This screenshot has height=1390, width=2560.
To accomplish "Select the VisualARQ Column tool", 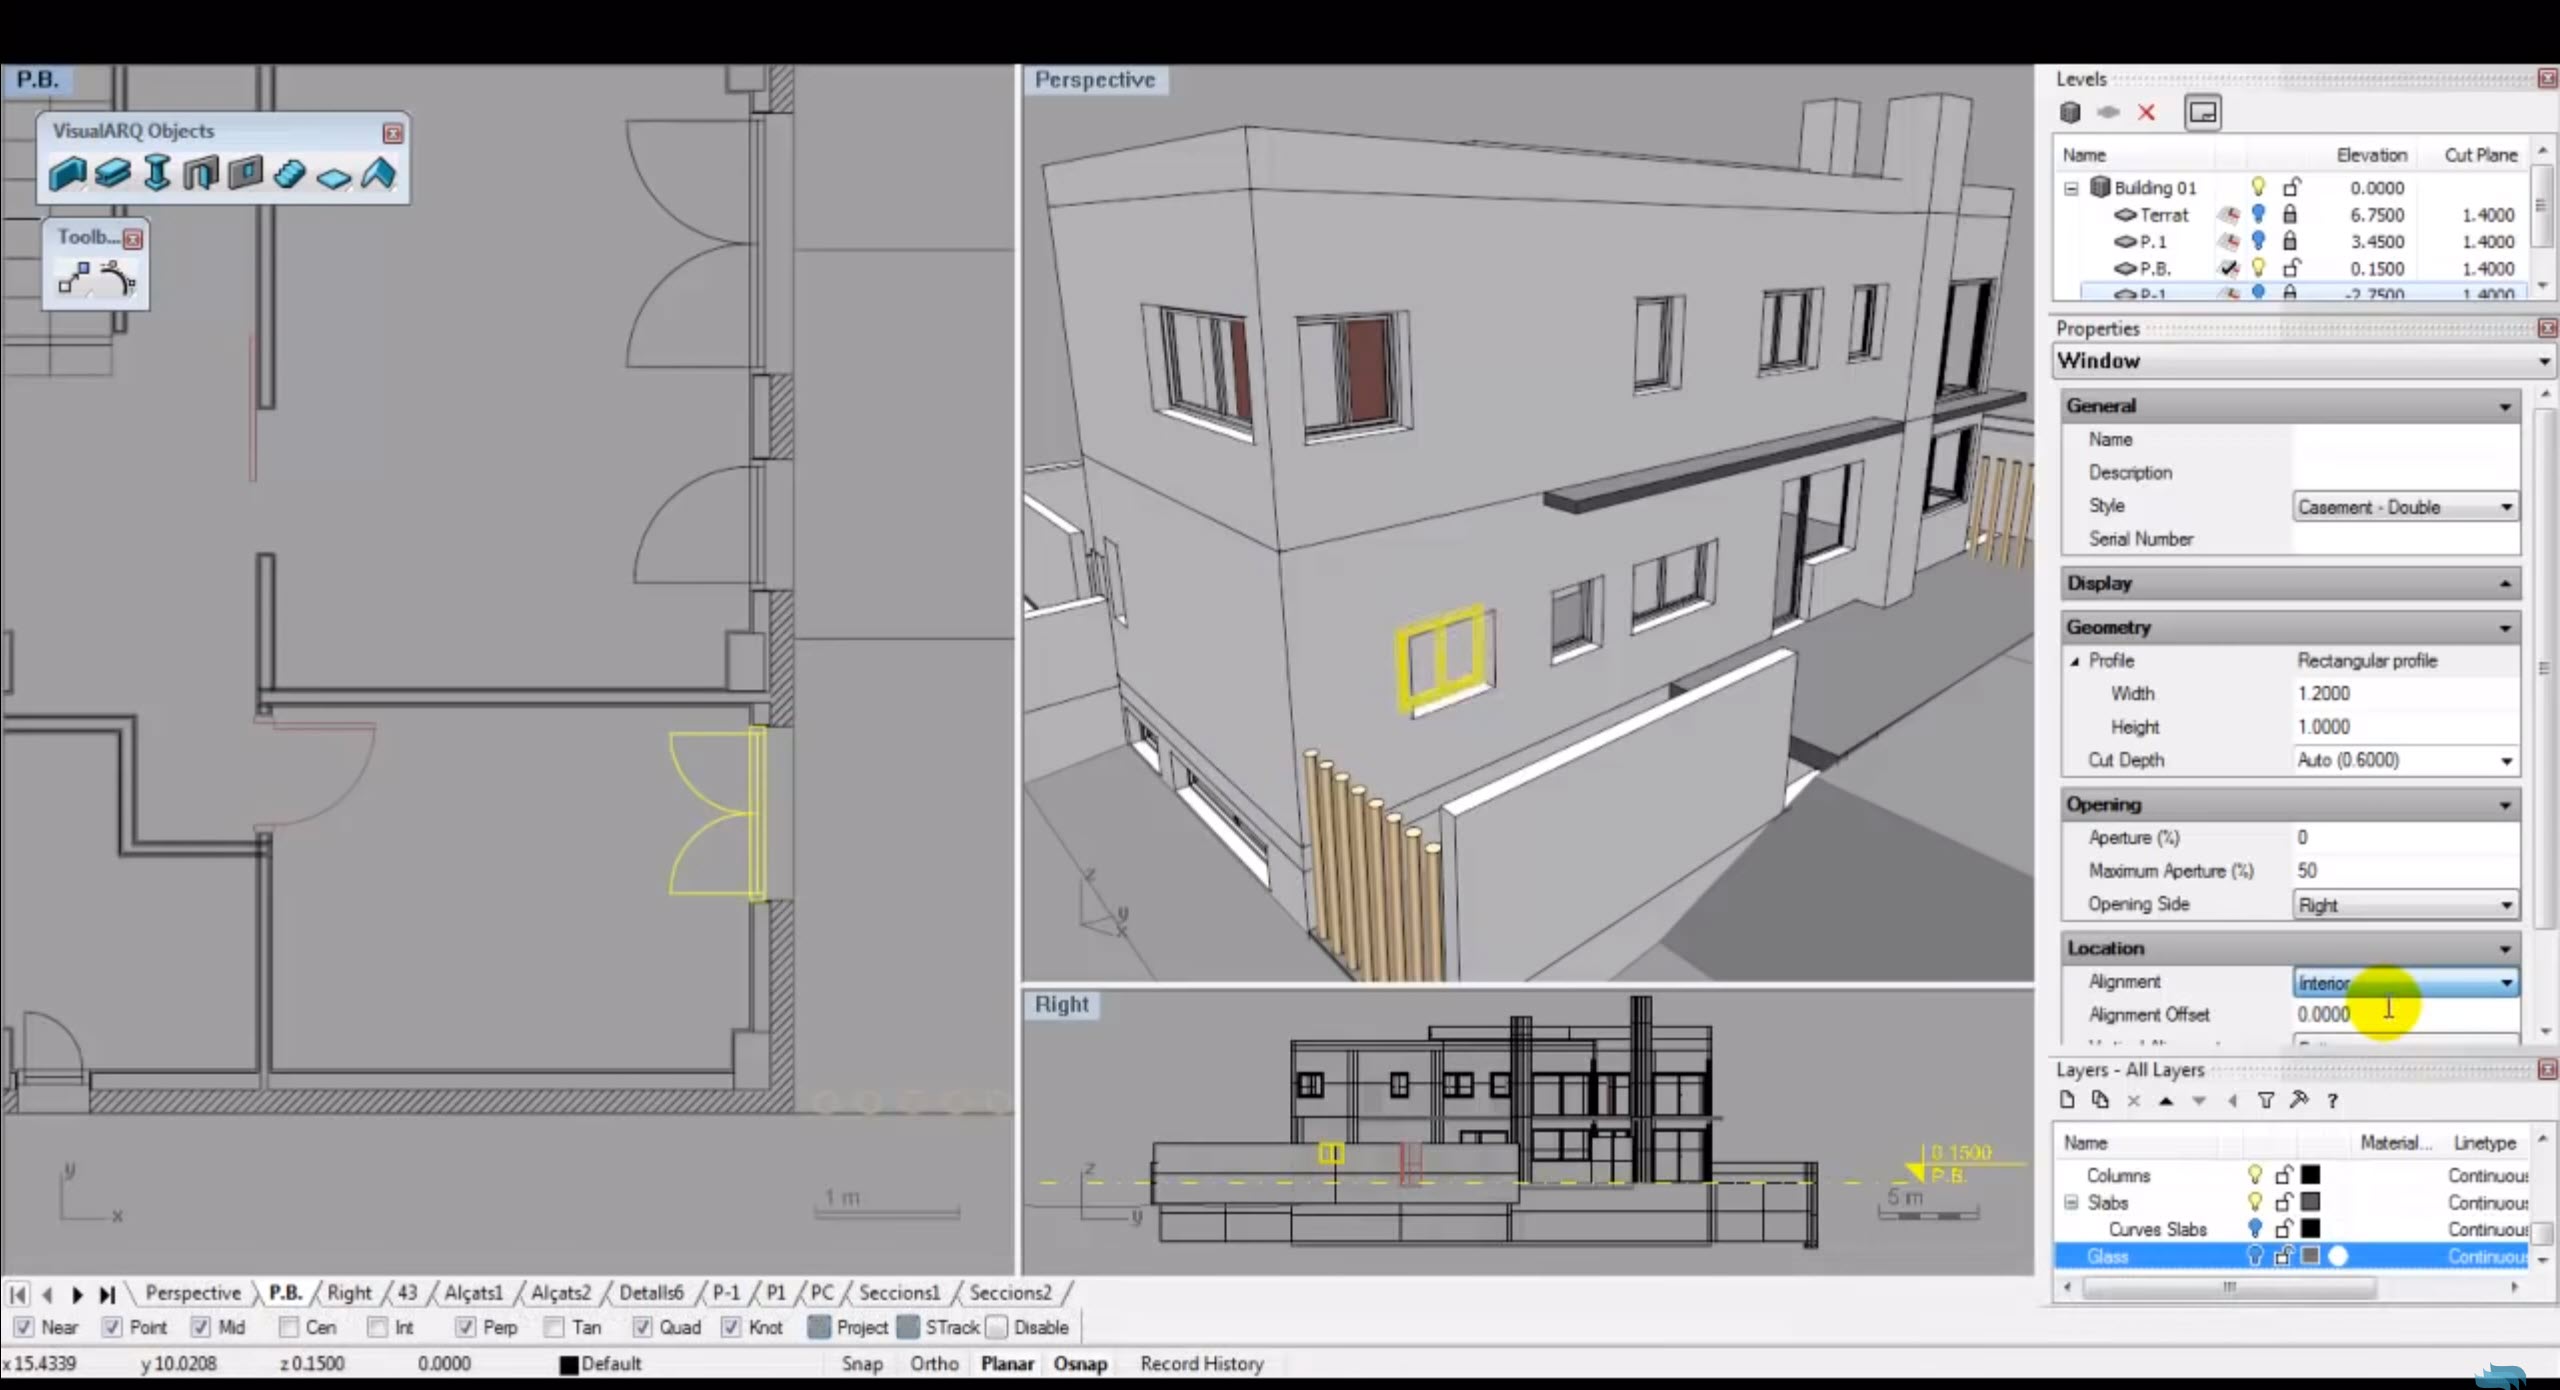I will (156, 174).
